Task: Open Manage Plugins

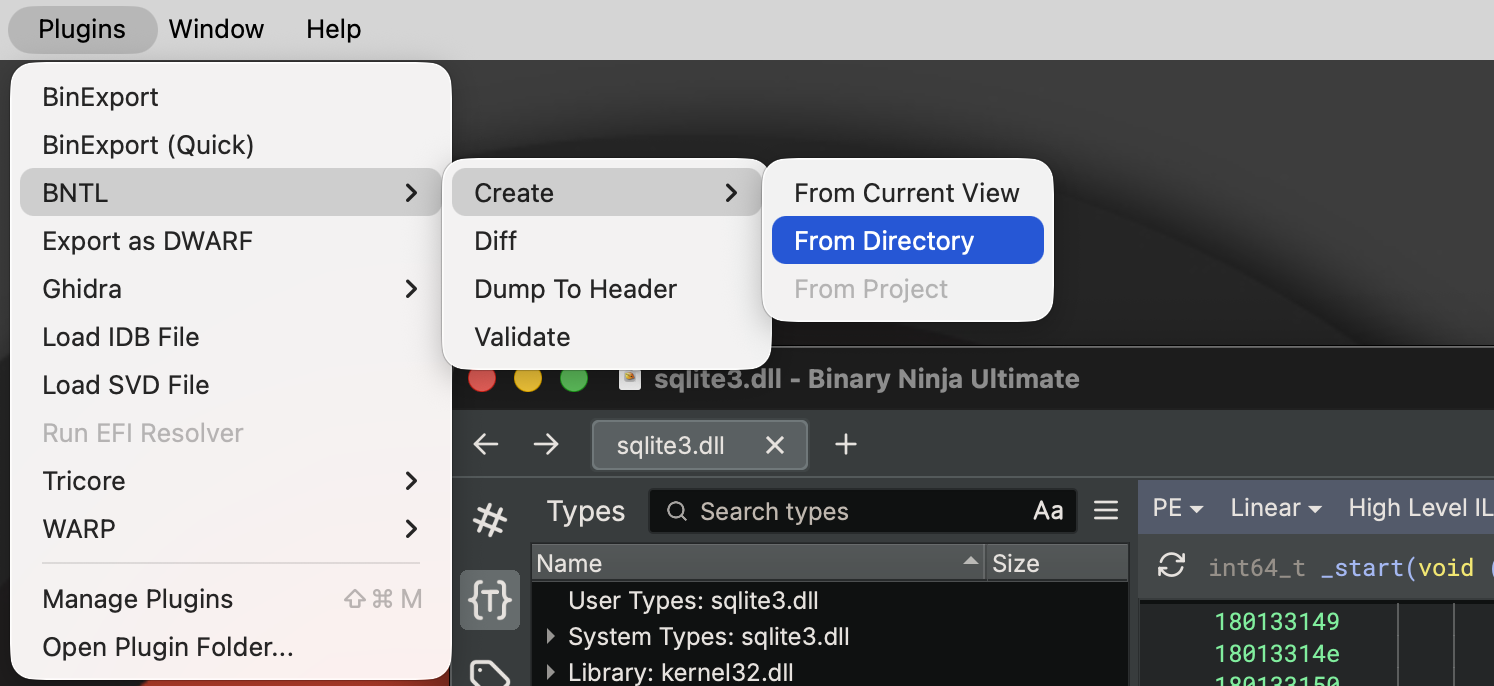Action: (x=137, y=599)
